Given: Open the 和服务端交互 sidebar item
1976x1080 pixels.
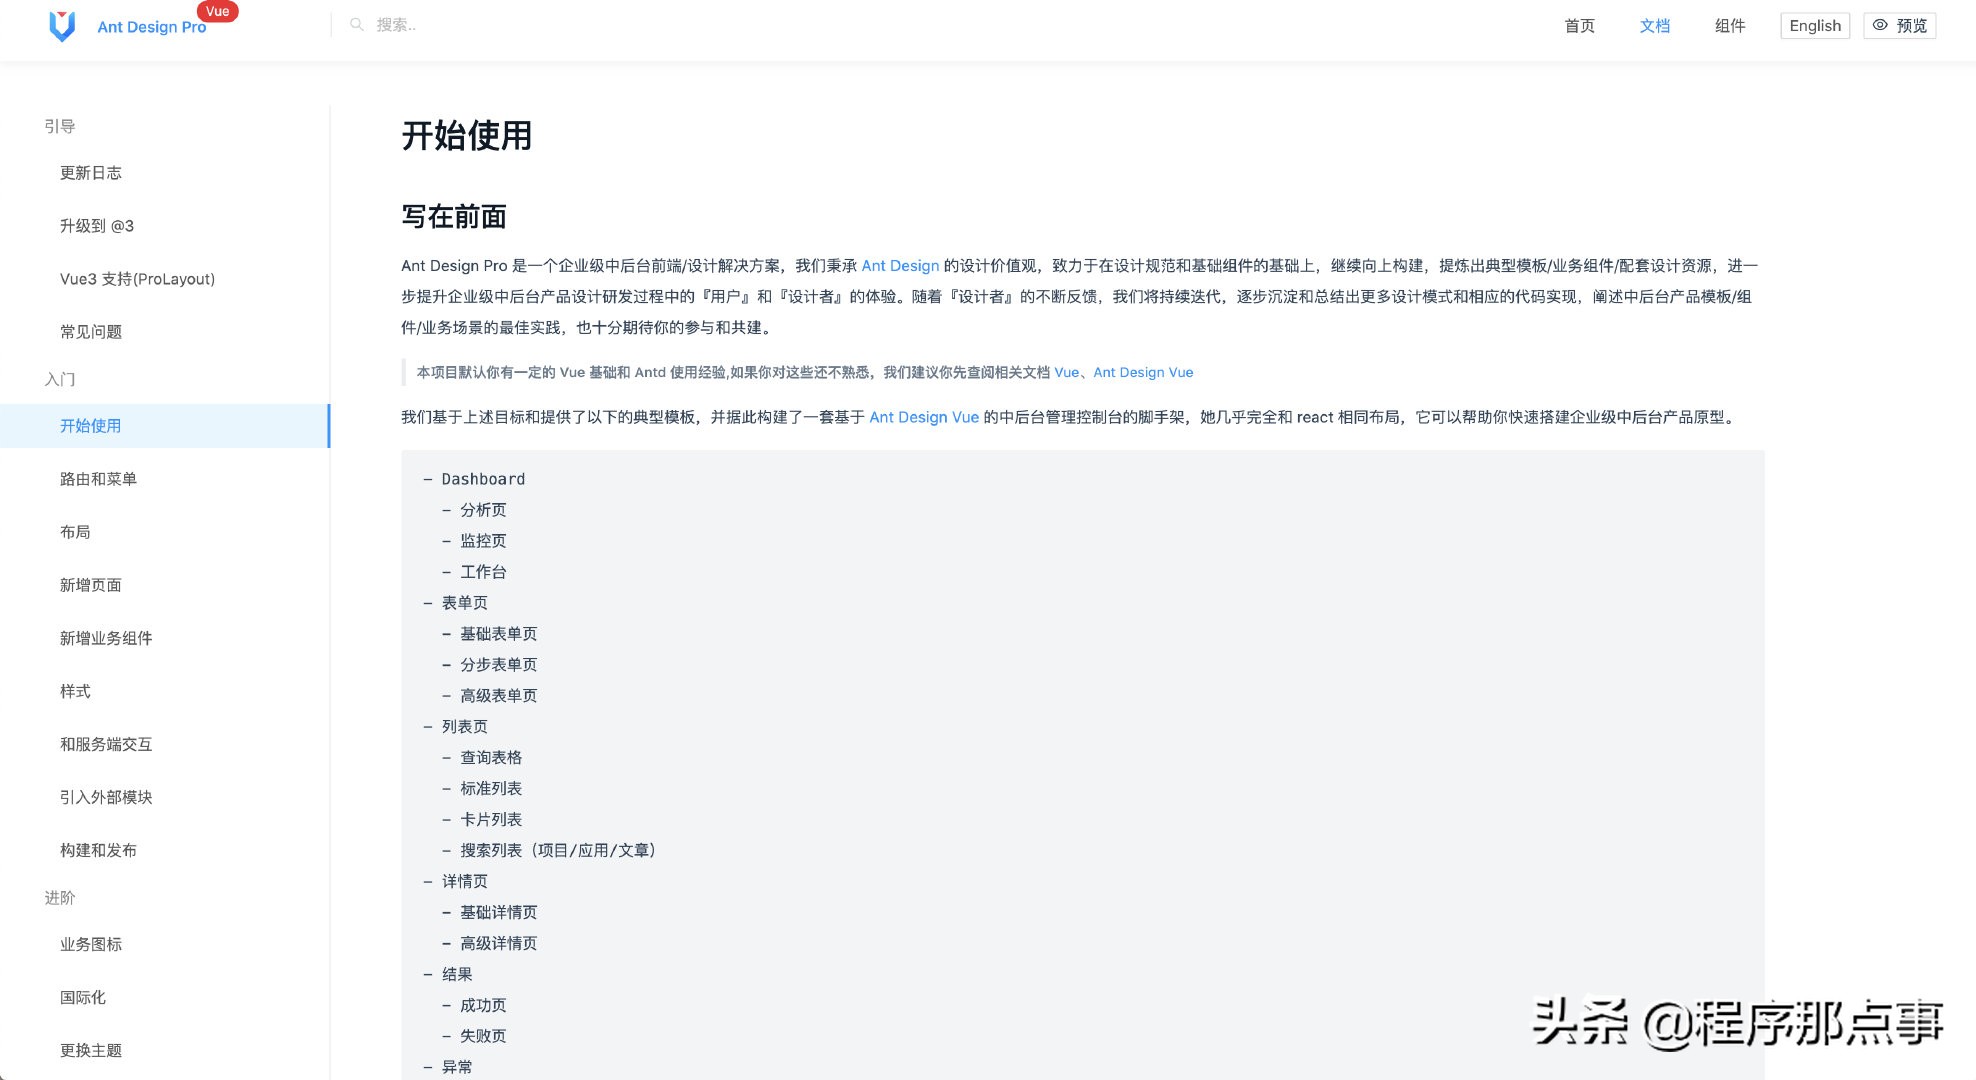Looking at the screenshot, I should [106, 744].
